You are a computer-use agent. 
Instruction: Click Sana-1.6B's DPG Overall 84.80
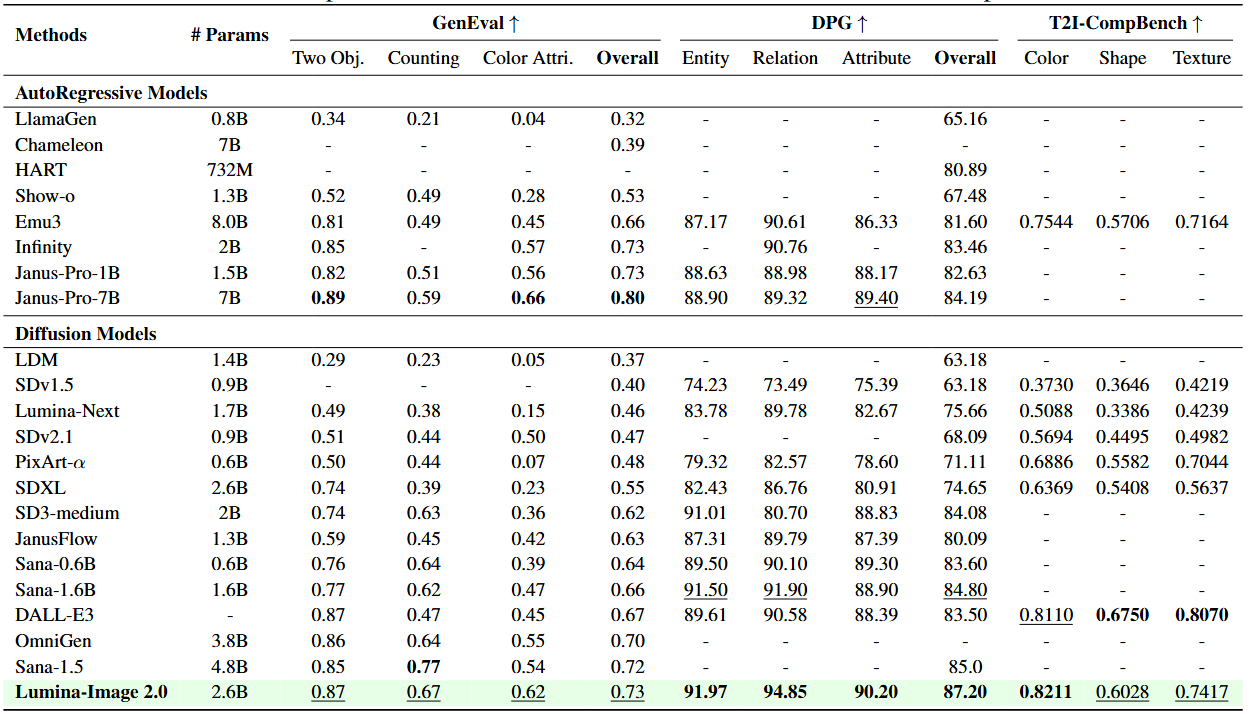pyautogui.click(x=965, y=590)
